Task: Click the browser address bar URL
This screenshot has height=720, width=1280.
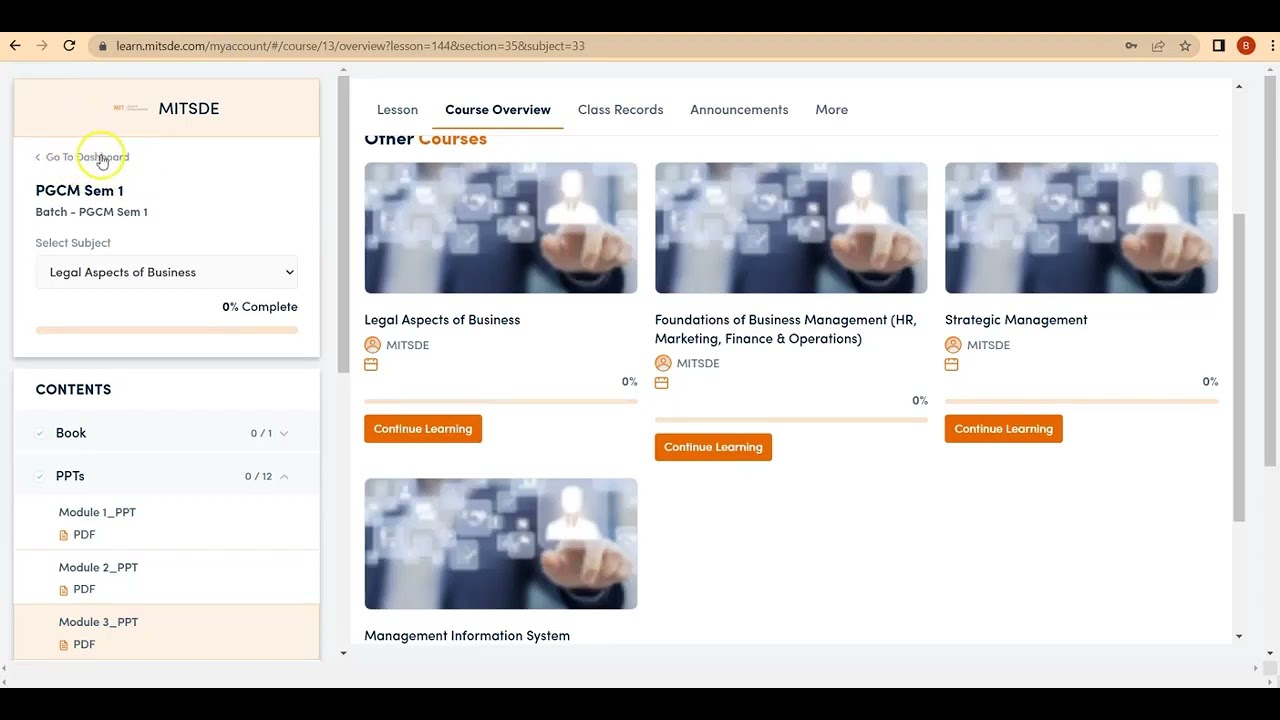Action: pyautogui.click(x=350, y=46)
